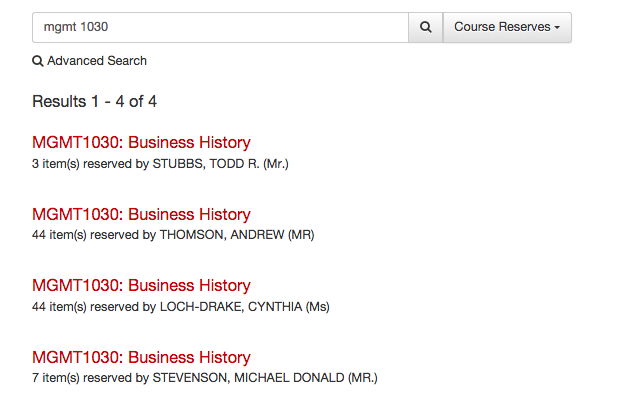Viewport: 617px width, 407px height.
Task: Open Business History reserved by THOMSON
Action: tap(141, 215)
